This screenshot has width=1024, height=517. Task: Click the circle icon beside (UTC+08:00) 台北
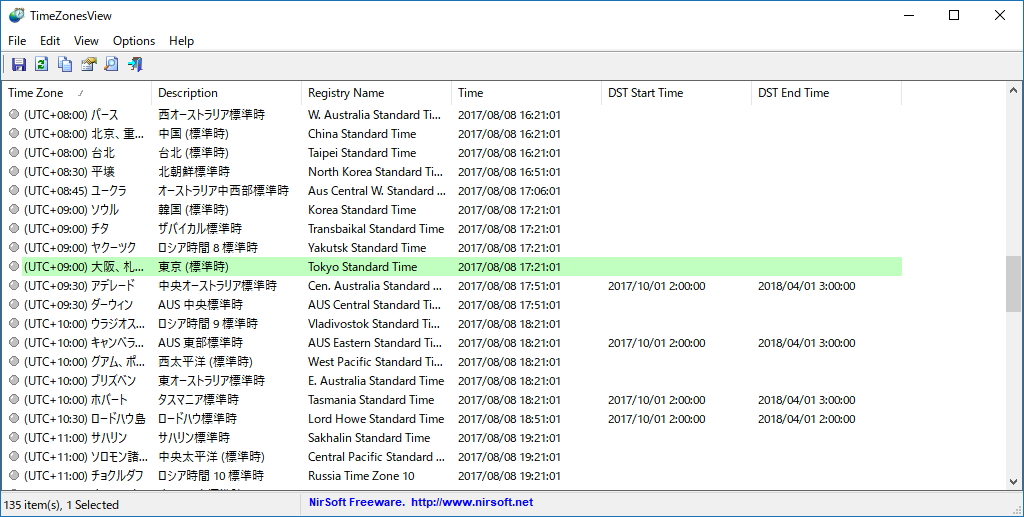pyautogui.click(x=14, y=153)
